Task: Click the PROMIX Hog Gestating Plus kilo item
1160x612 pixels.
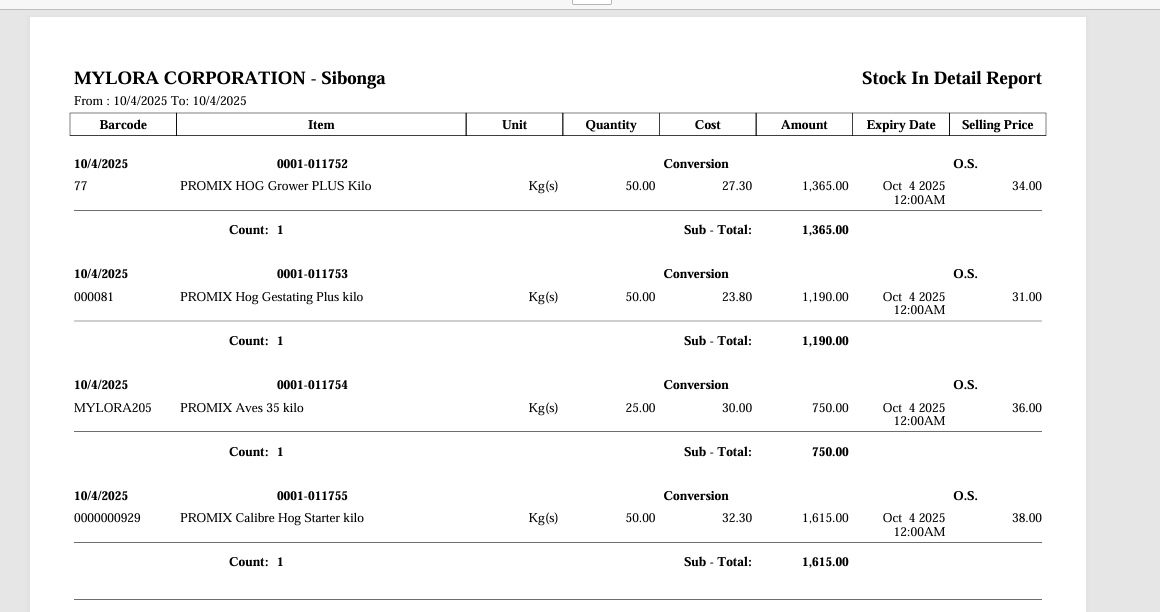Action: coord(271,297)
